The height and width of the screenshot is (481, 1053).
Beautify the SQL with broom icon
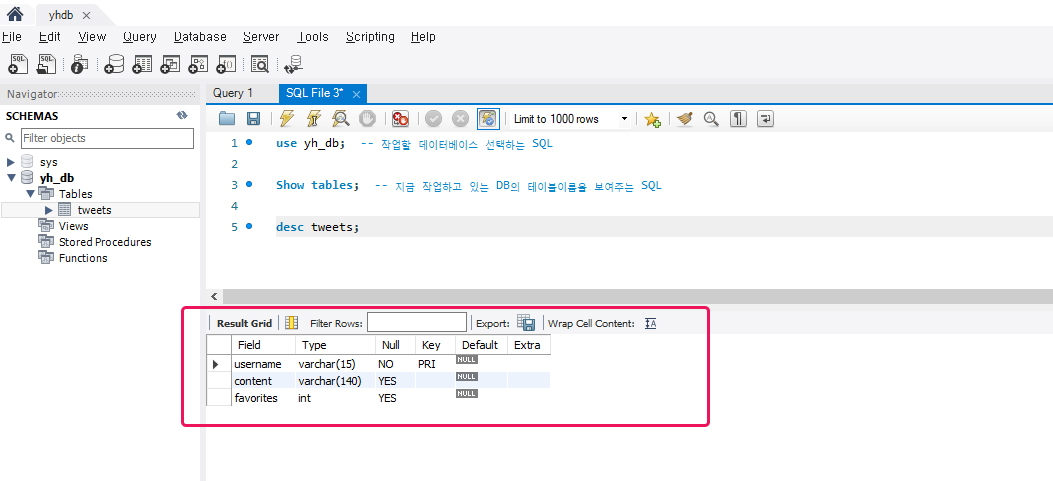[685, 119]
